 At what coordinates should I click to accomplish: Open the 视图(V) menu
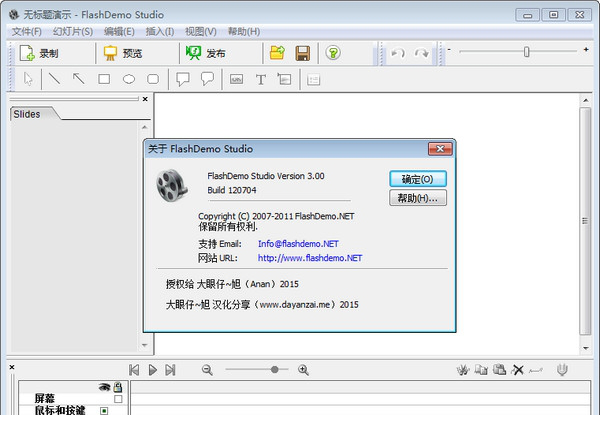201,31
